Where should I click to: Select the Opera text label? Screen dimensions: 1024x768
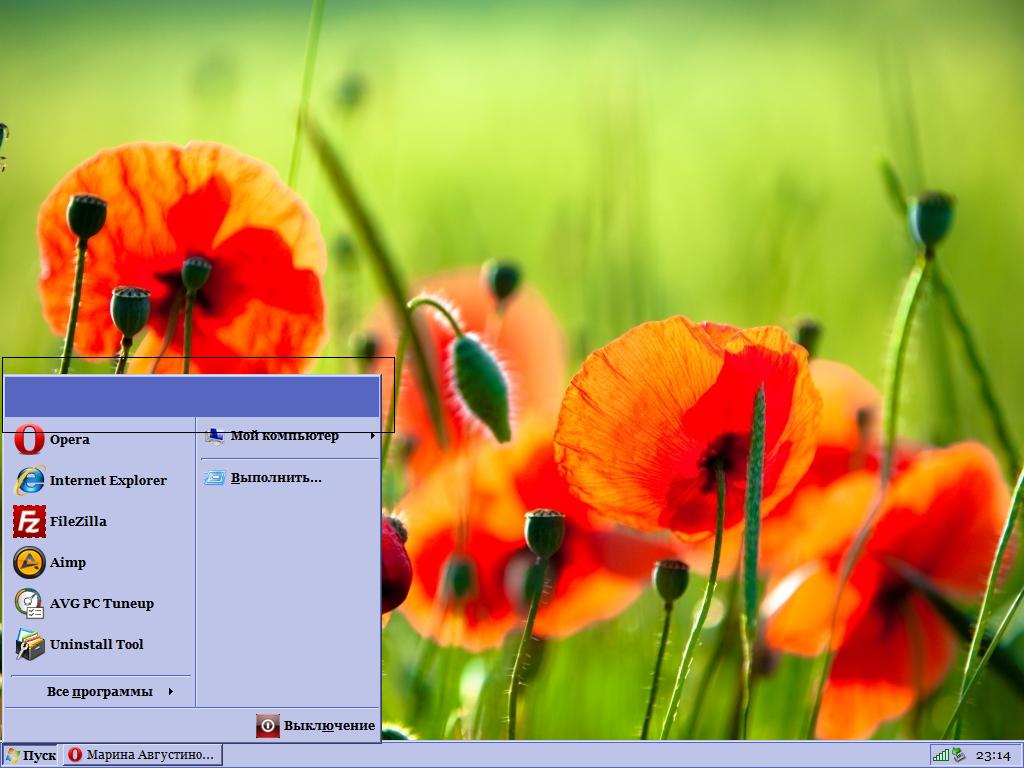click(70, 440)
